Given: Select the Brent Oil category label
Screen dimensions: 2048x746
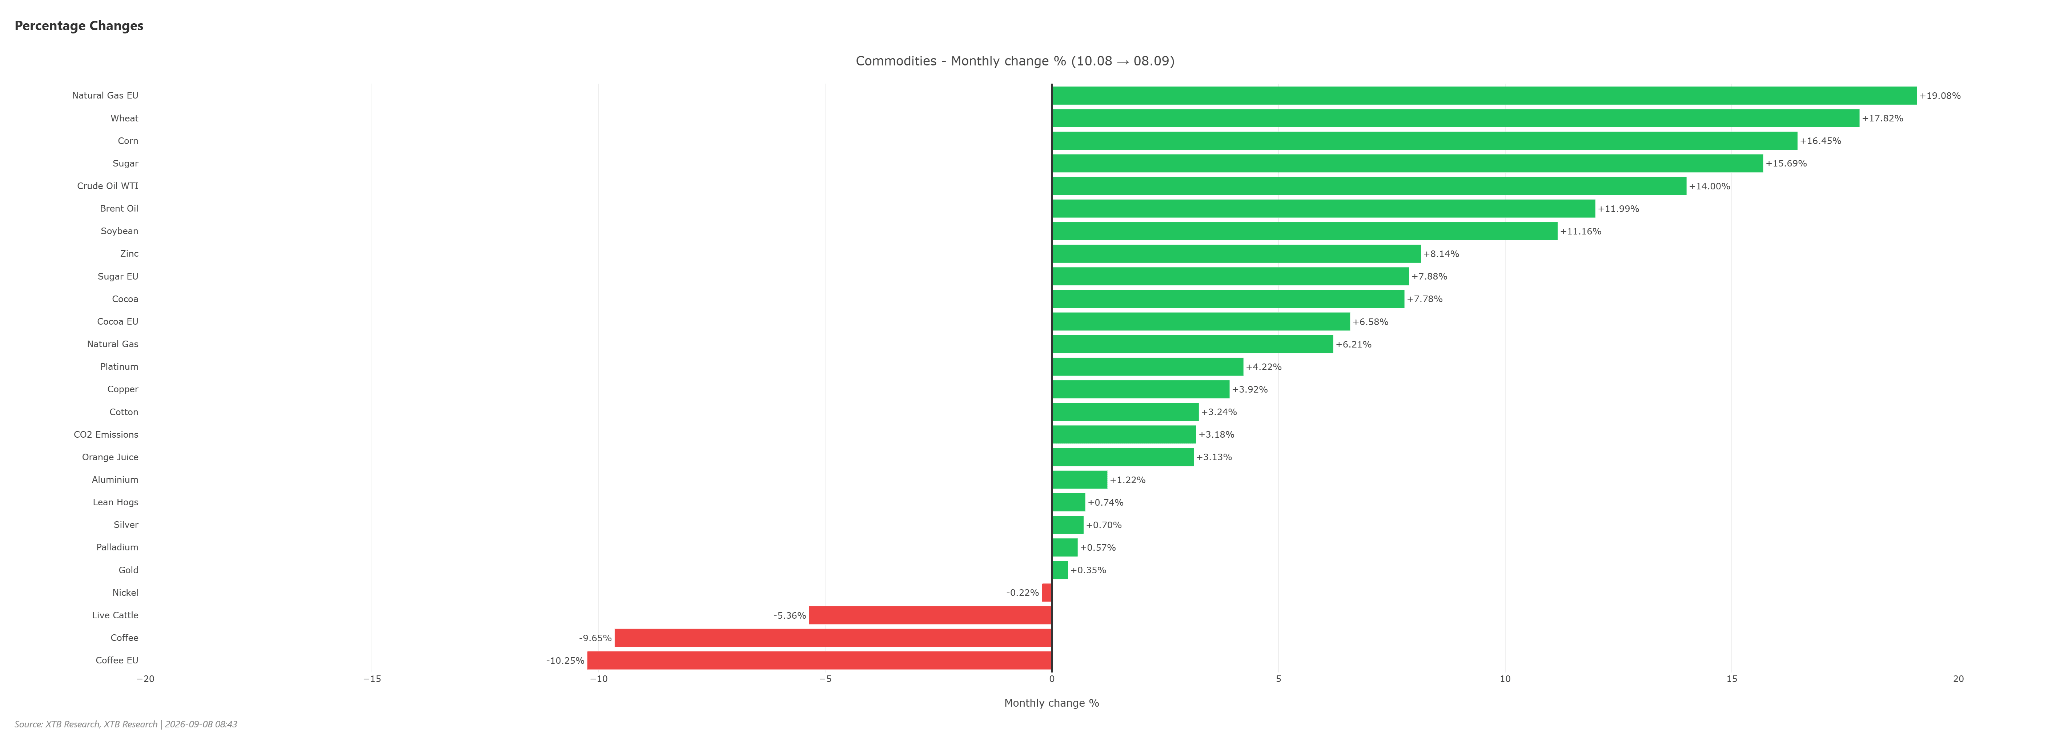Looking at the screenshot, I should (119, 209).
